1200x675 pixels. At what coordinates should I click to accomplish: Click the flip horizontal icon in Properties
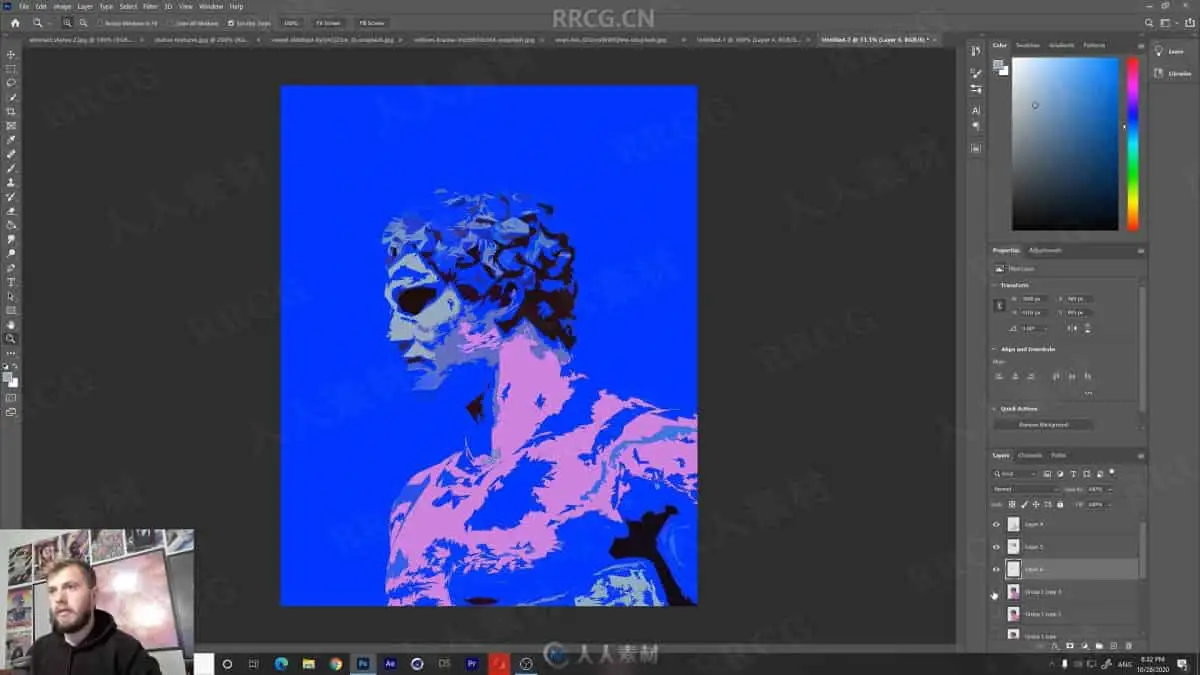tap(1072, 328)
